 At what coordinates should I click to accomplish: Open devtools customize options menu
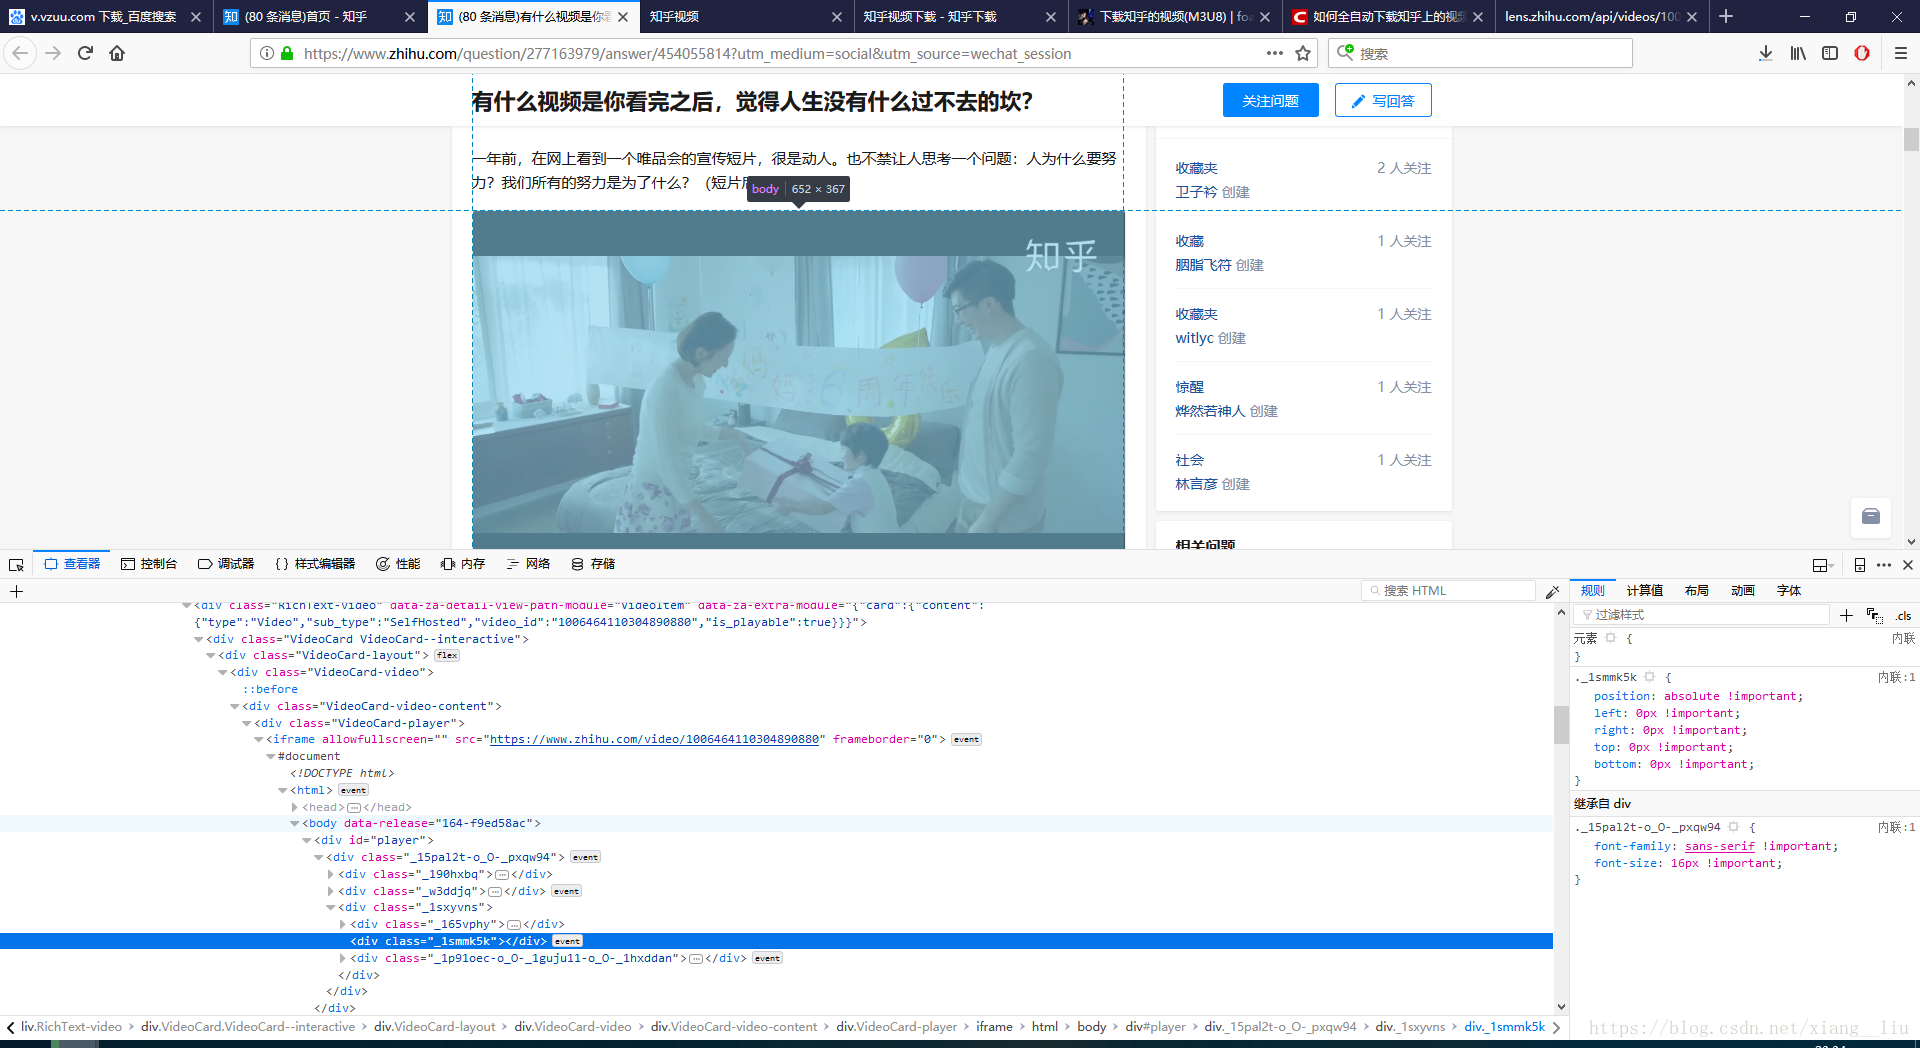1884,565
